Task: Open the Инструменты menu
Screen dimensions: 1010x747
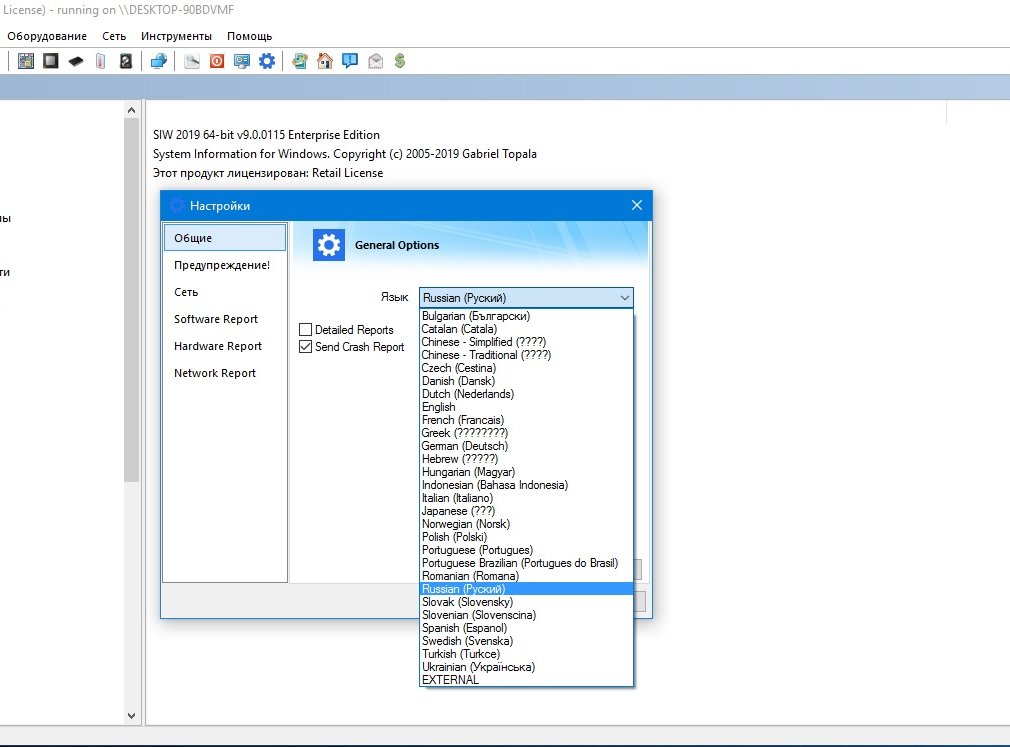Action: 176,36
